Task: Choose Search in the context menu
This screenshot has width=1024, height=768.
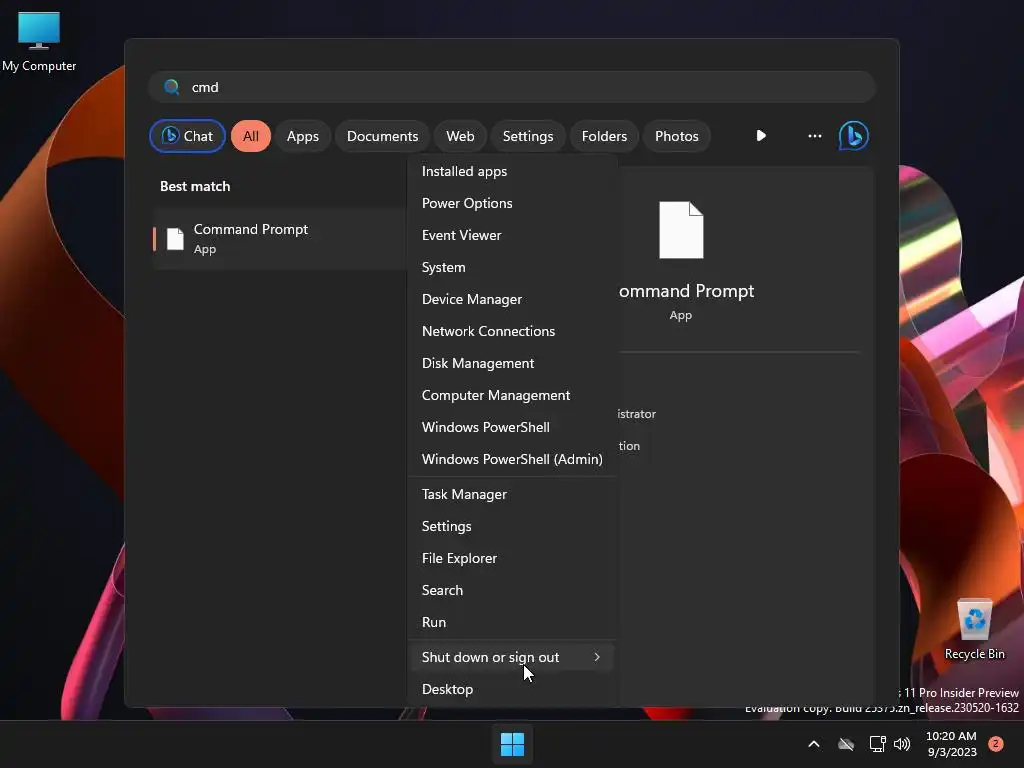Action: tap(512, 590)
